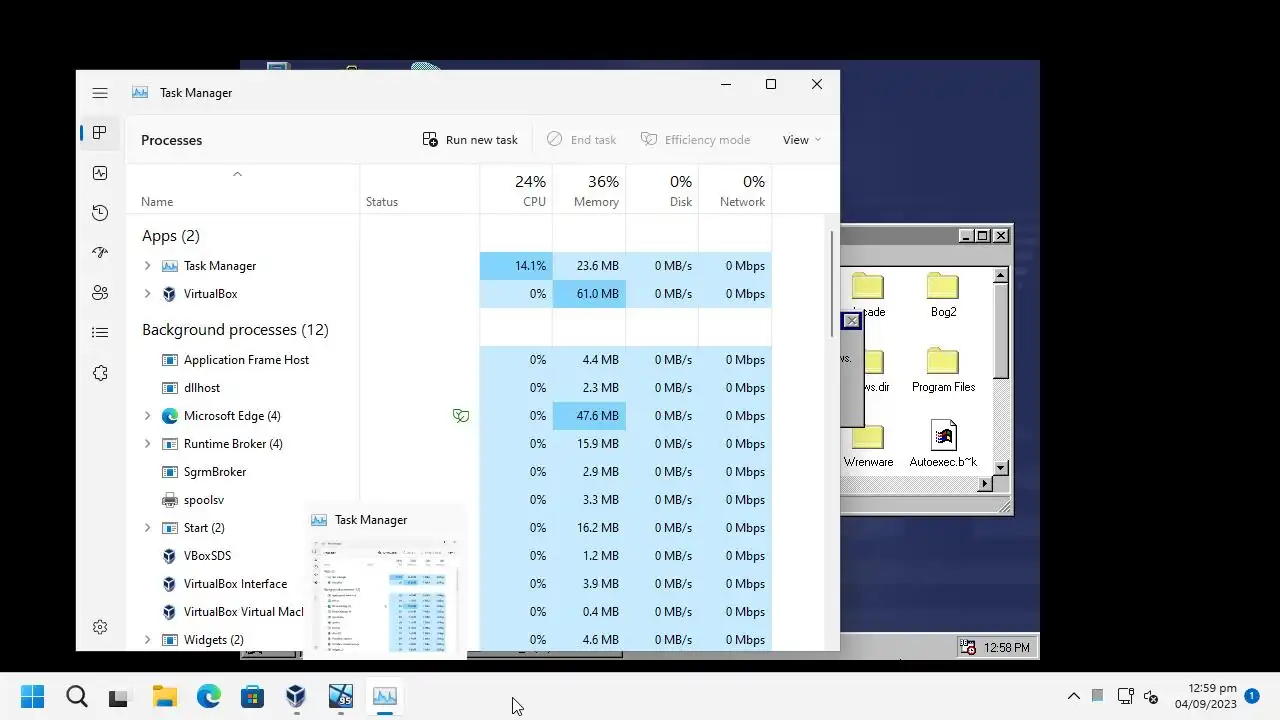Select the SgrmBroker process row
The width and height of the screenshot is (1280, 720).
449,472
